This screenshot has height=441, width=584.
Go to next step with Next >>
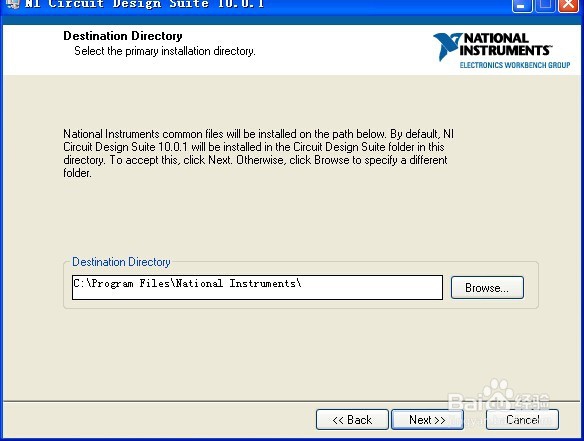[427, 420]
